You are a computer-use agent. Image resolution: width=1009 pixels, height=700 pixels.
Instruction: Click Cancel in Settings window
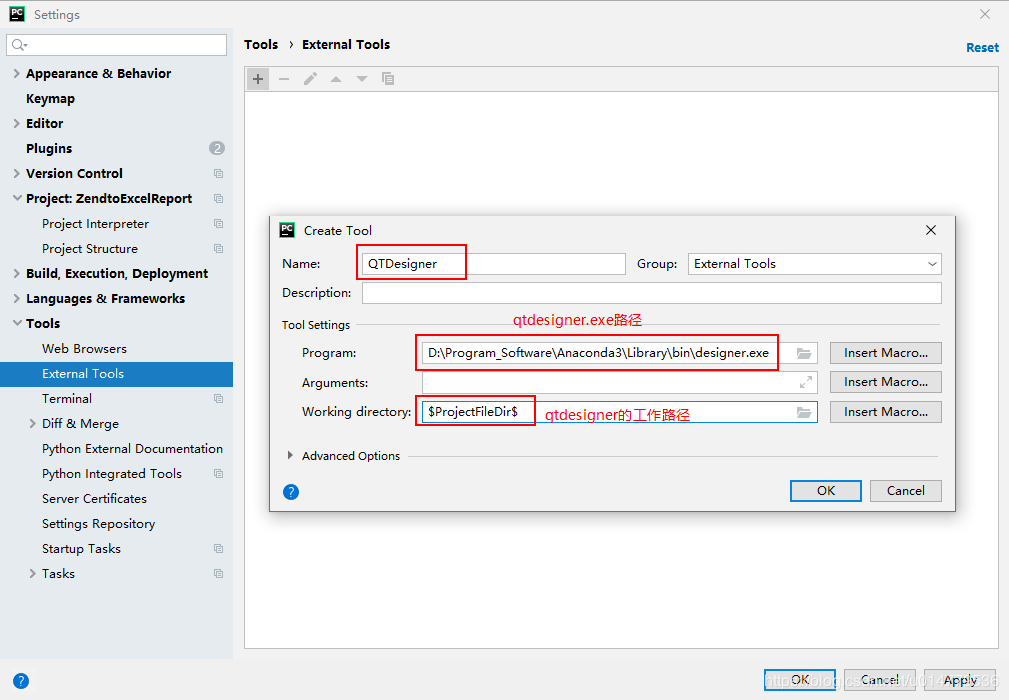[880, 680]
